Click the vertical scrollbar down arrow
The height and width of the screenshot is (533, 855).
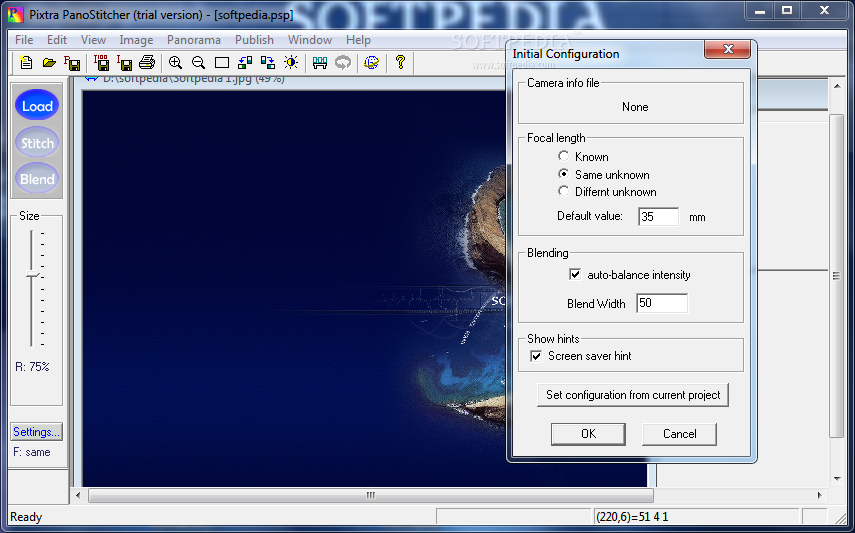pyautogui.click(x=836, y=478)
